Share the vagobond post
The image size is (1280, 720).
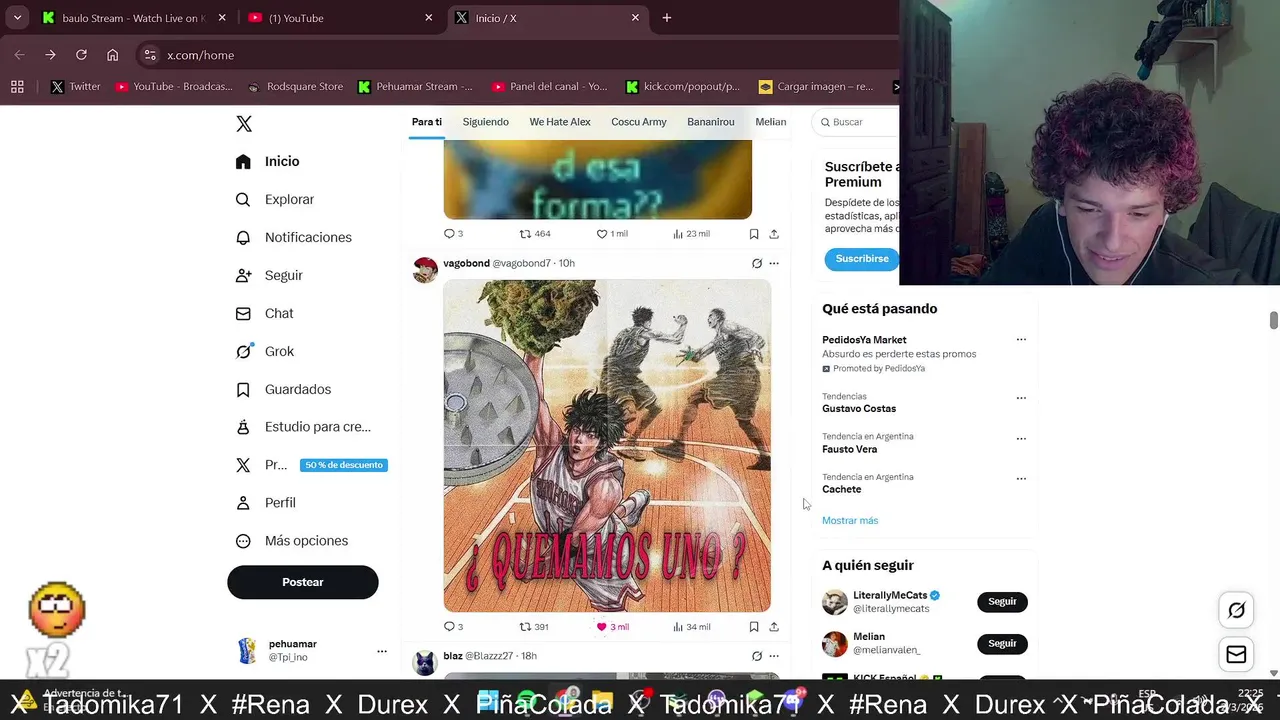pos(774,627)
